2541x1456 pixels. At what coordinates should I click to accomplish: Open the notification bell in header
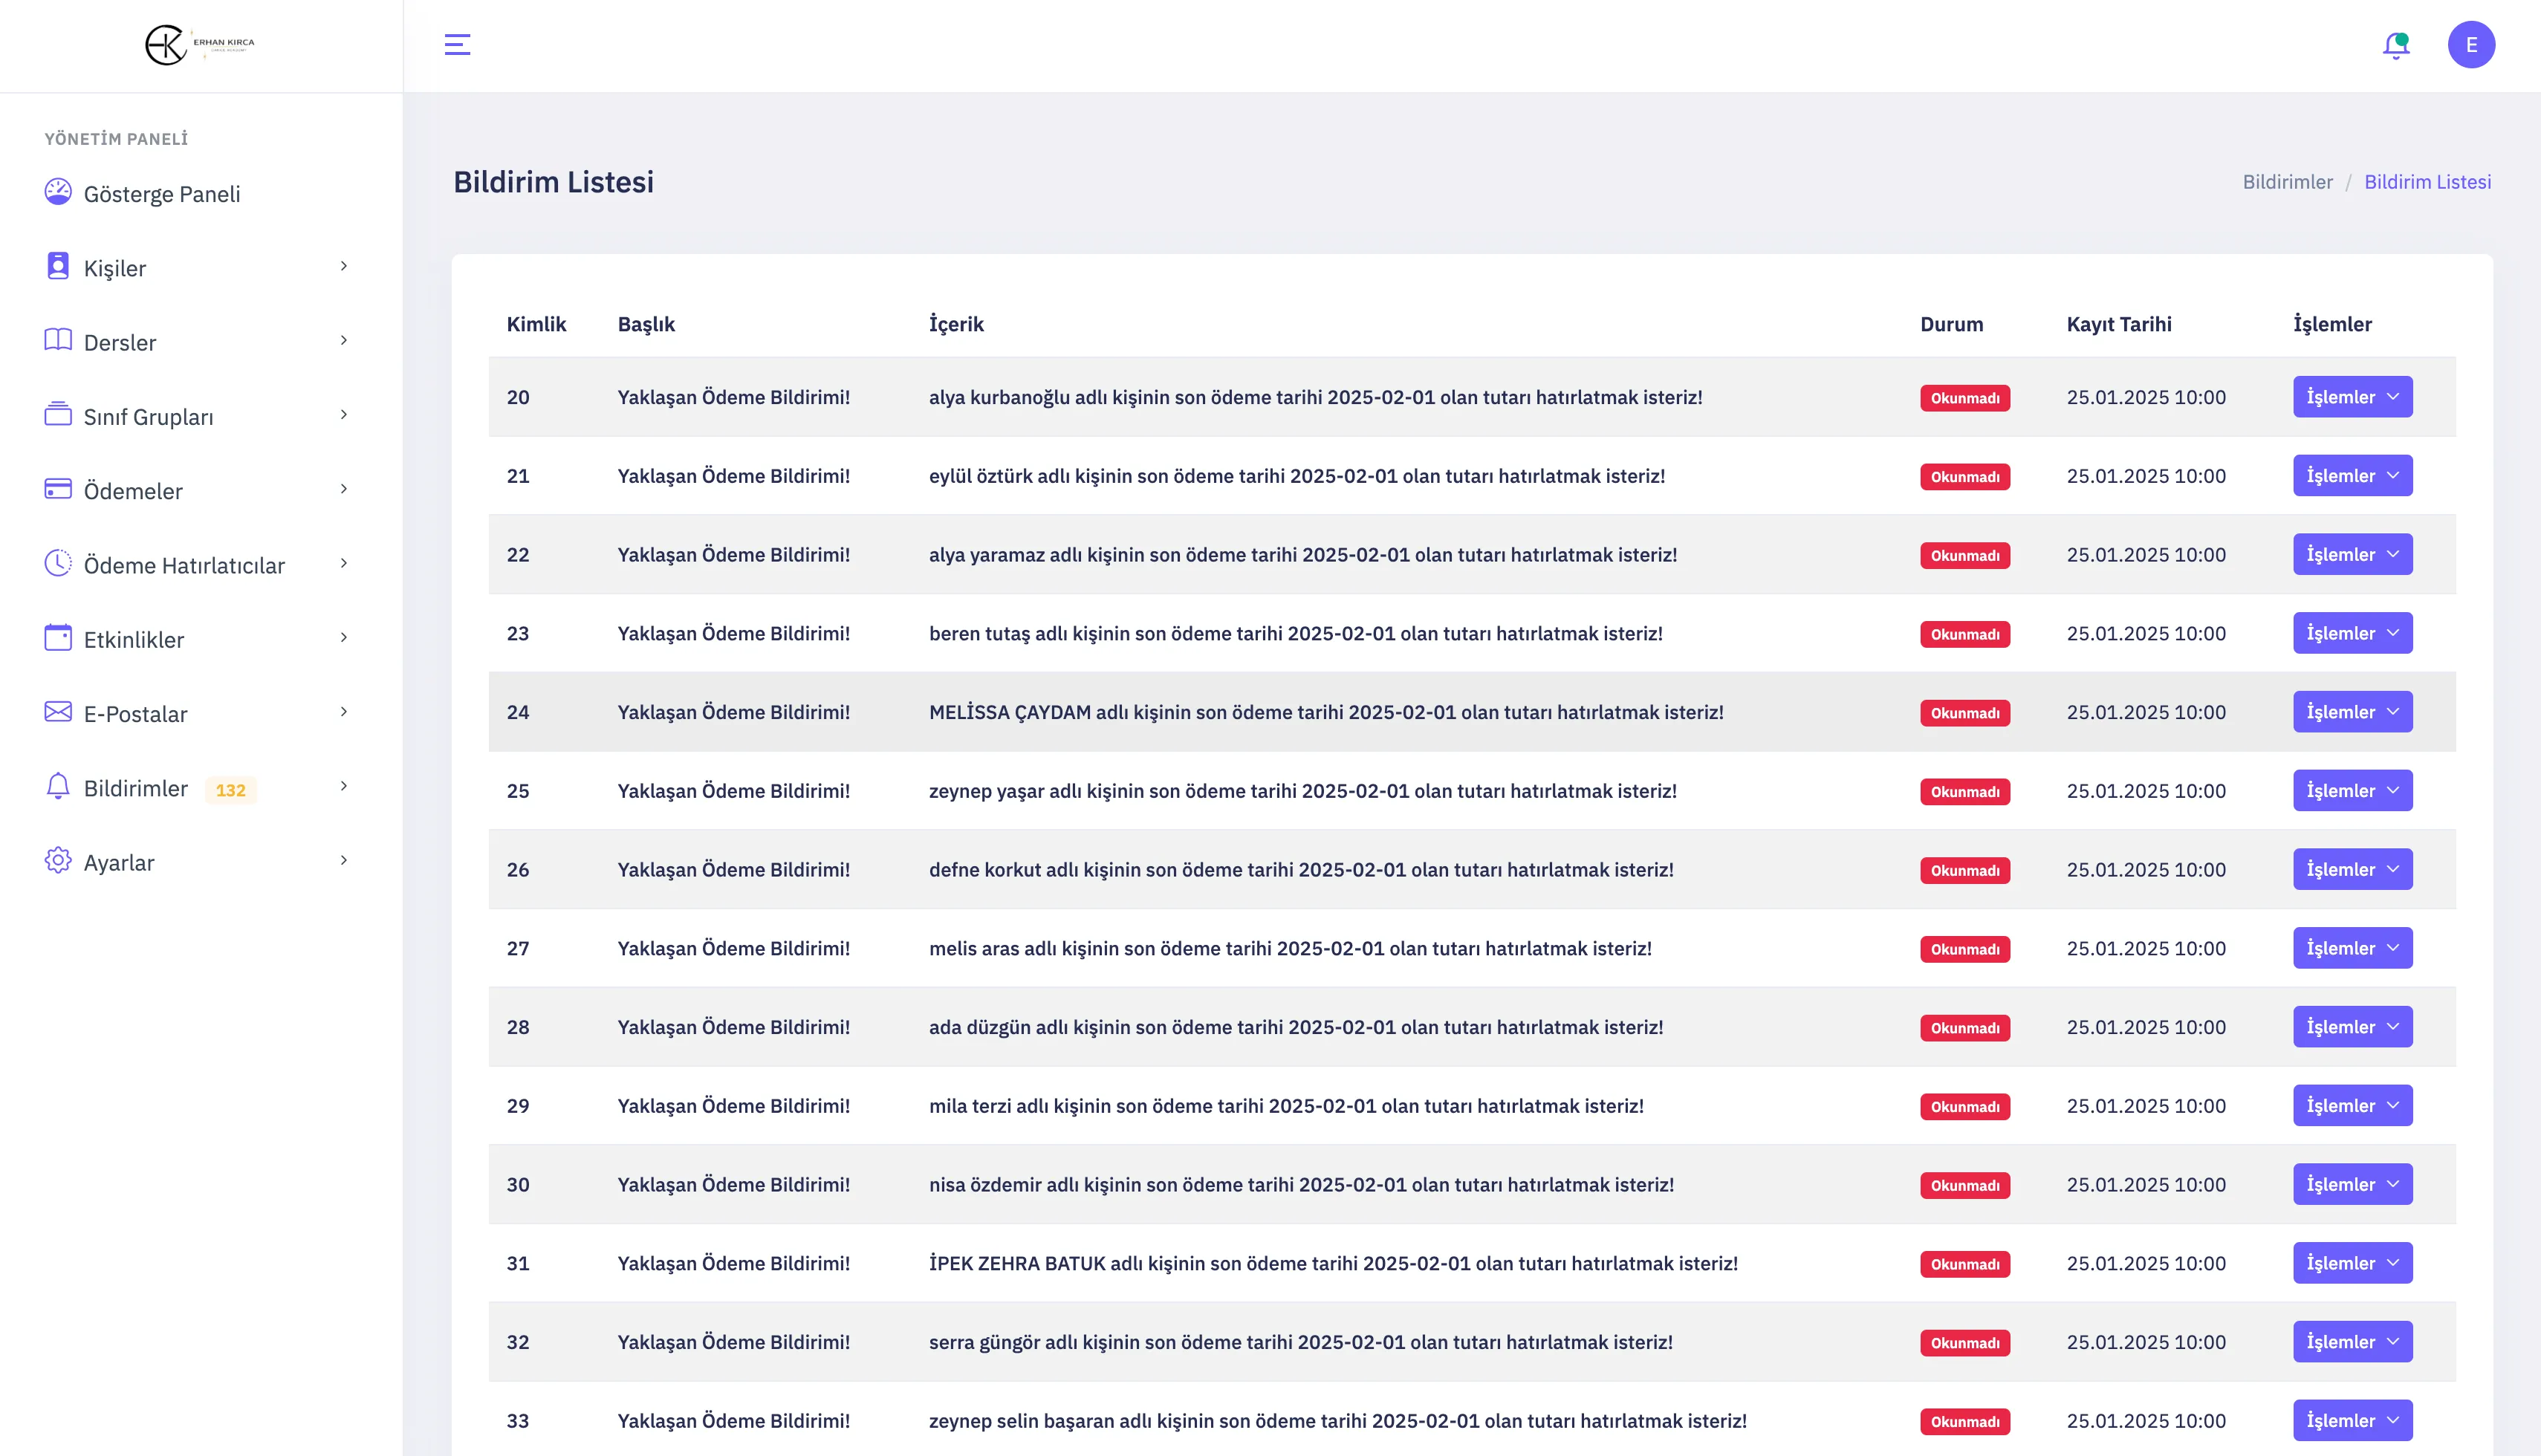click(2395, 45)
